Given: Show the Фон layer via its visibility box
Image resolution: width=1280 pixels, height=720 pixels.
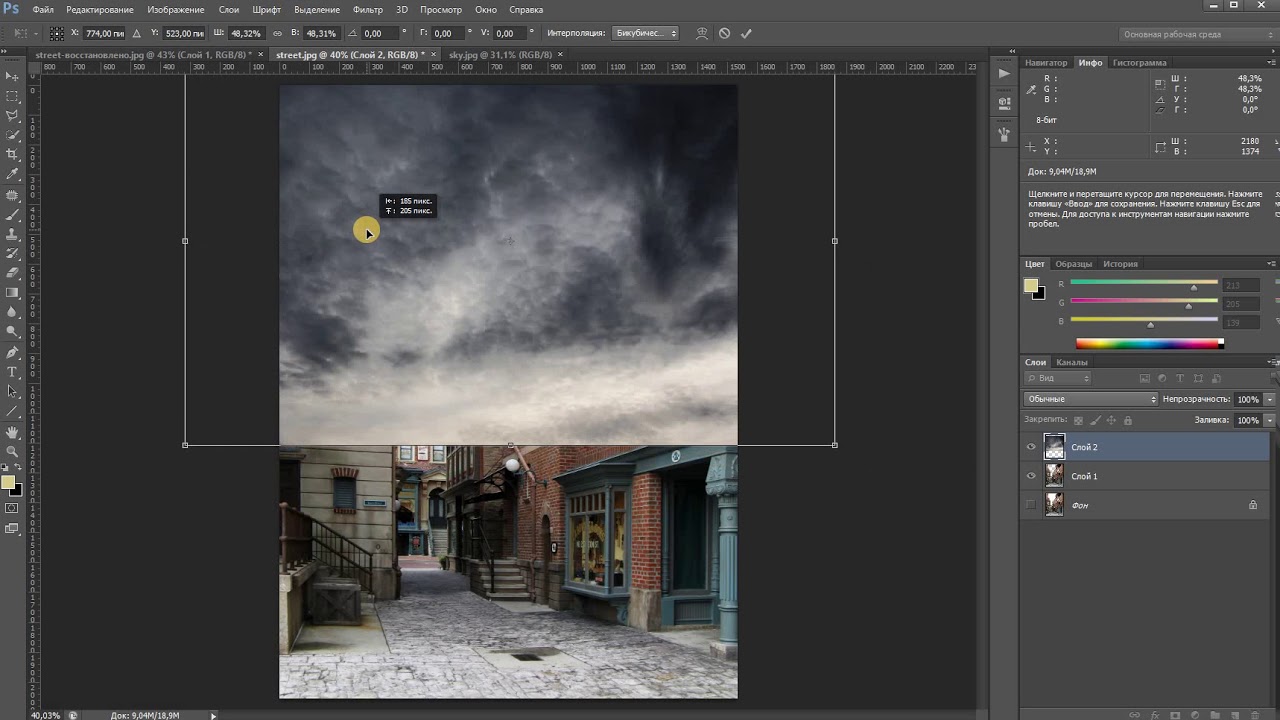Looking at the screenshot, I should [x=1031, y=505].
